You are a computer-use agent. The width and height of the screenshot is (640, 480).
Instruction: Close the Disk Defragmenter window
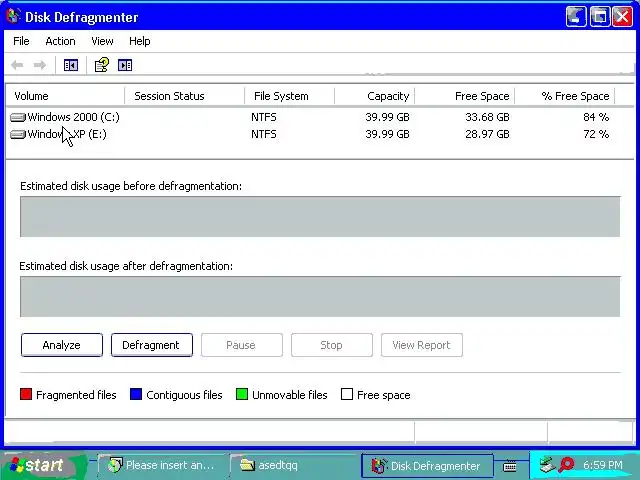(x=623, y=17)
